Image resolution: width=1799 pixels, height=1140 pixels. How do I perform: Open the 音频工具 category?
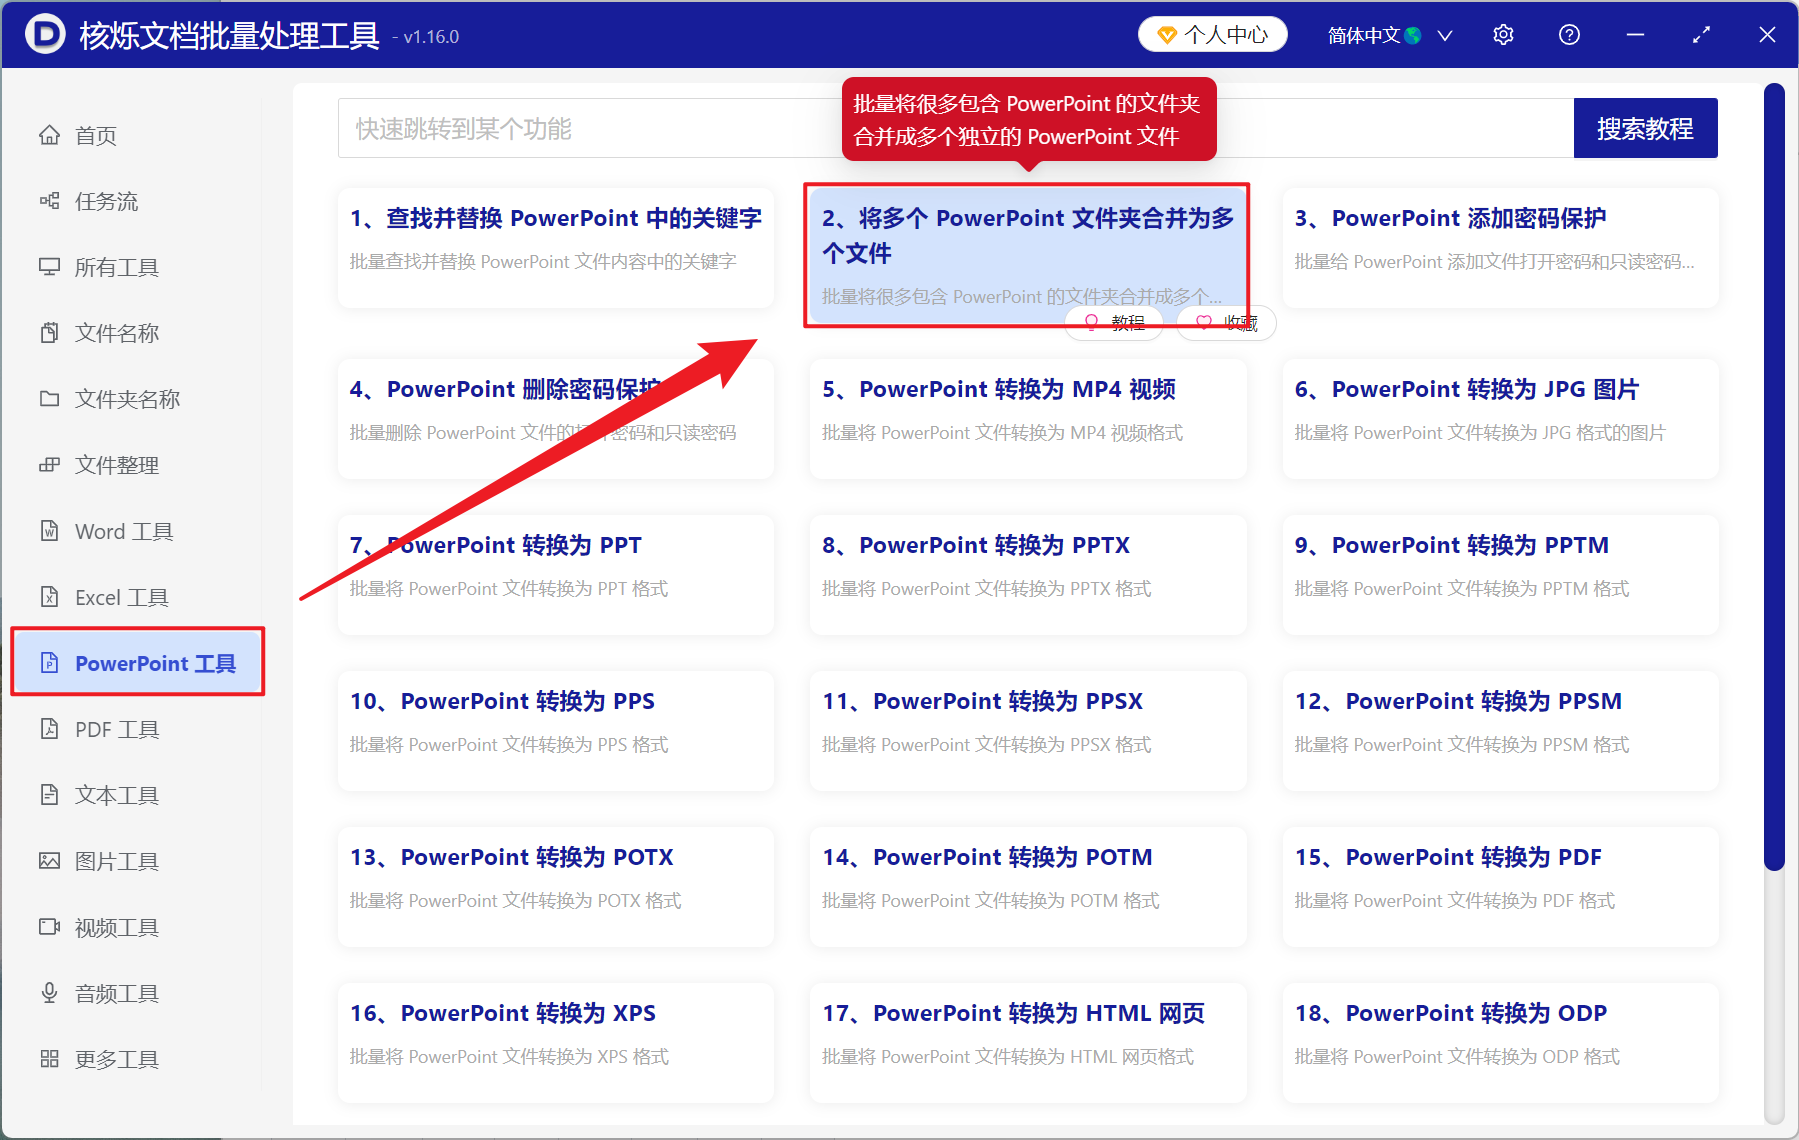click(115, 993)
